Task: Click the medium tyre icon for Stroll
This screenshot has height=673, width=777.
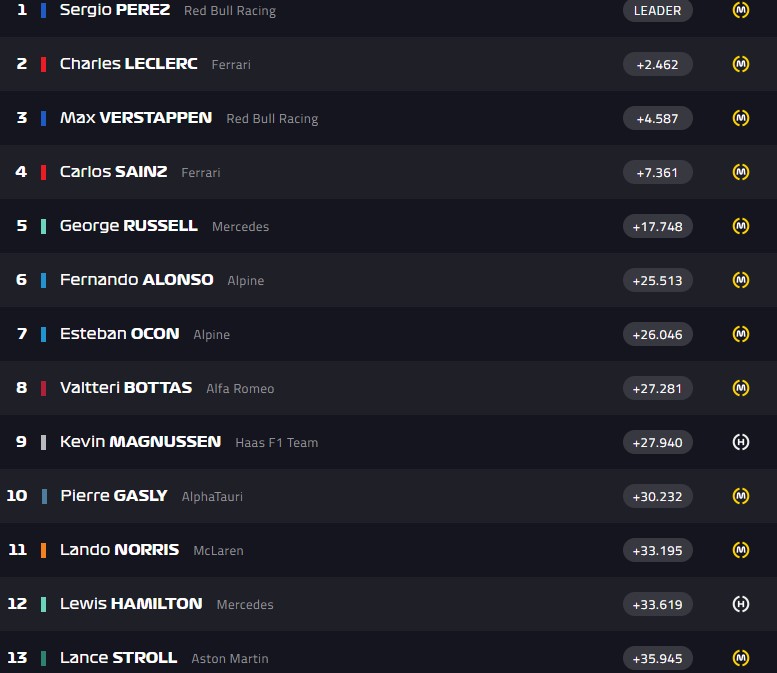Action: click(741, 658)
